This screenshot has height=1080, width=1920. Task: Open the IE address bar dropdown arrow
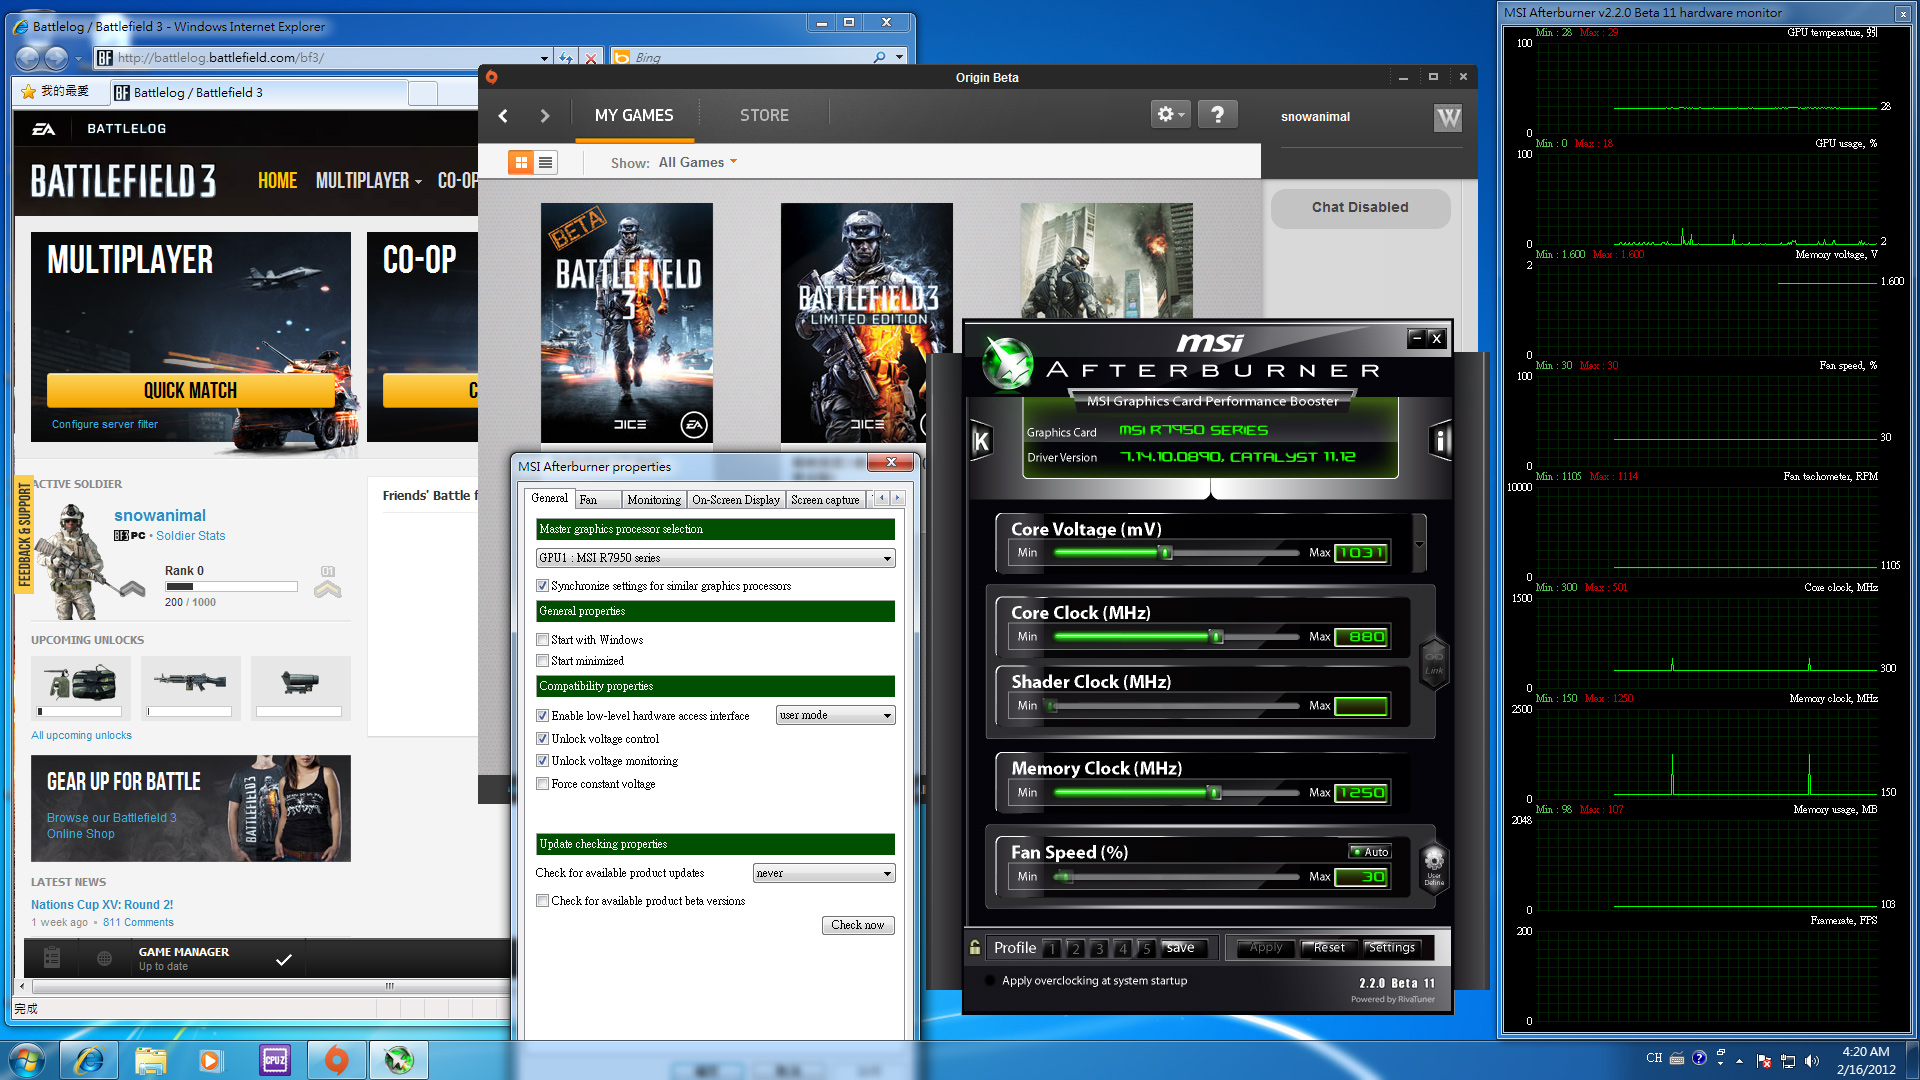click(544, 58)
